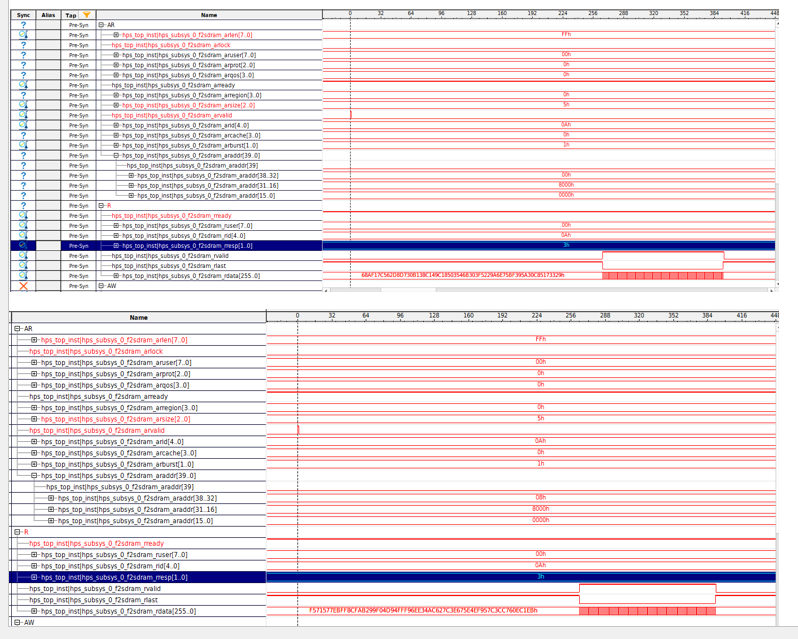Image resolution: width=798 pixels, height=639 pixels.
Task: Select the arready signal in the upper list
Action: [174, 85]
